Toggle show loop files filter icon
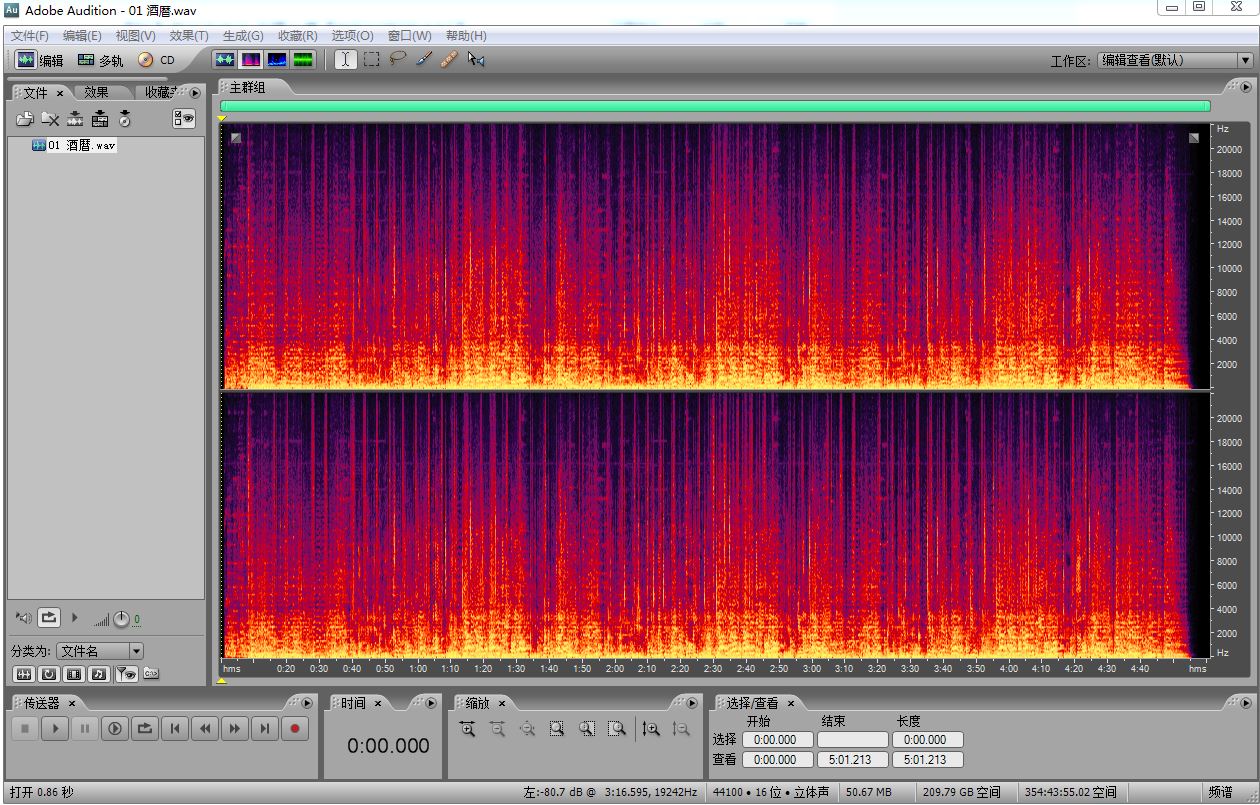The height and width of the screenshot is (805, 1260). 48,674
